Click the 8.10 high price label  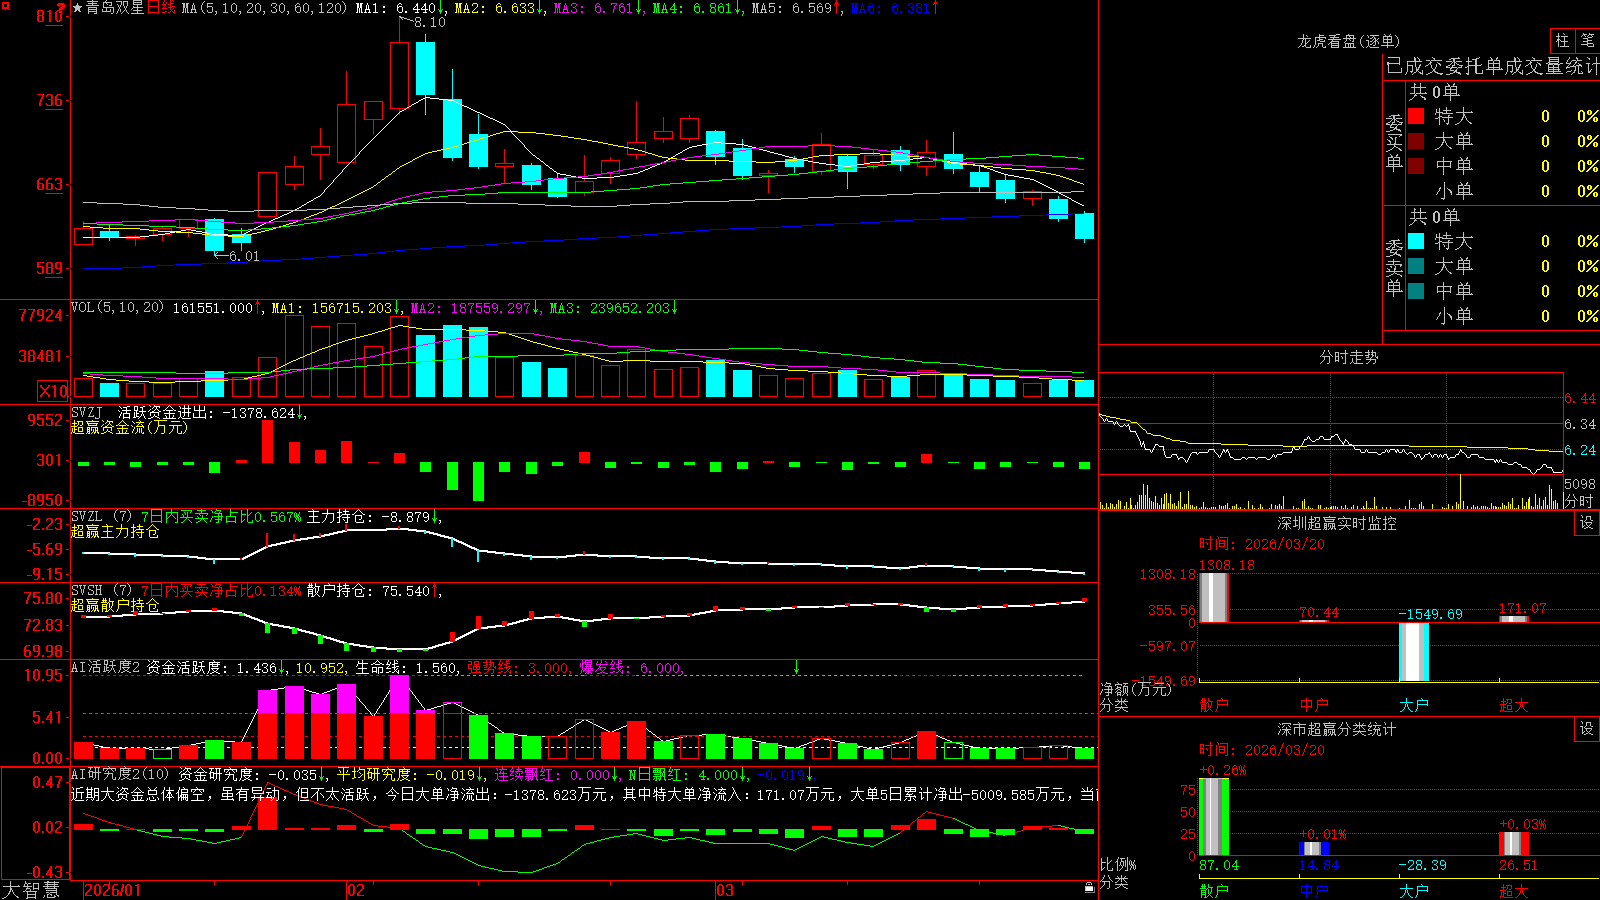[x=429, y=22]
